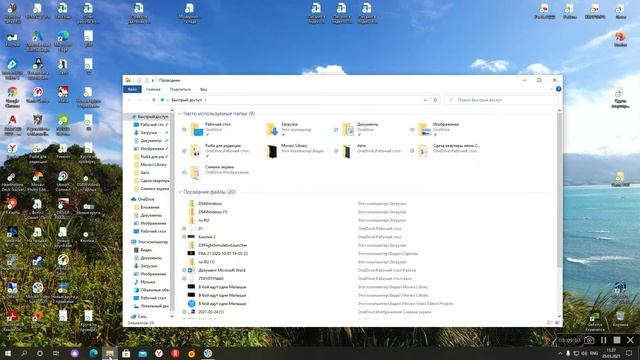The image size is (640, 360).
Task: Open the Windows Start menu
Action: click(x=7, y=353)
